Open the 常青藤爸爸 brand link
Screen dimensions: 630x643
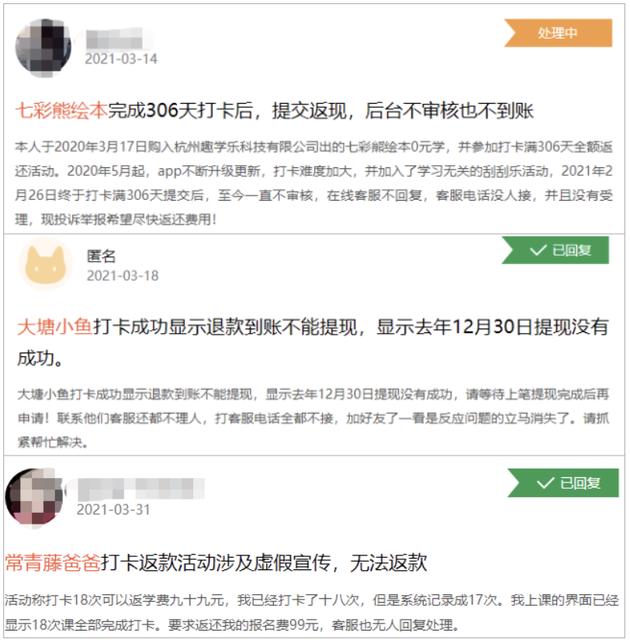[52, 562]
